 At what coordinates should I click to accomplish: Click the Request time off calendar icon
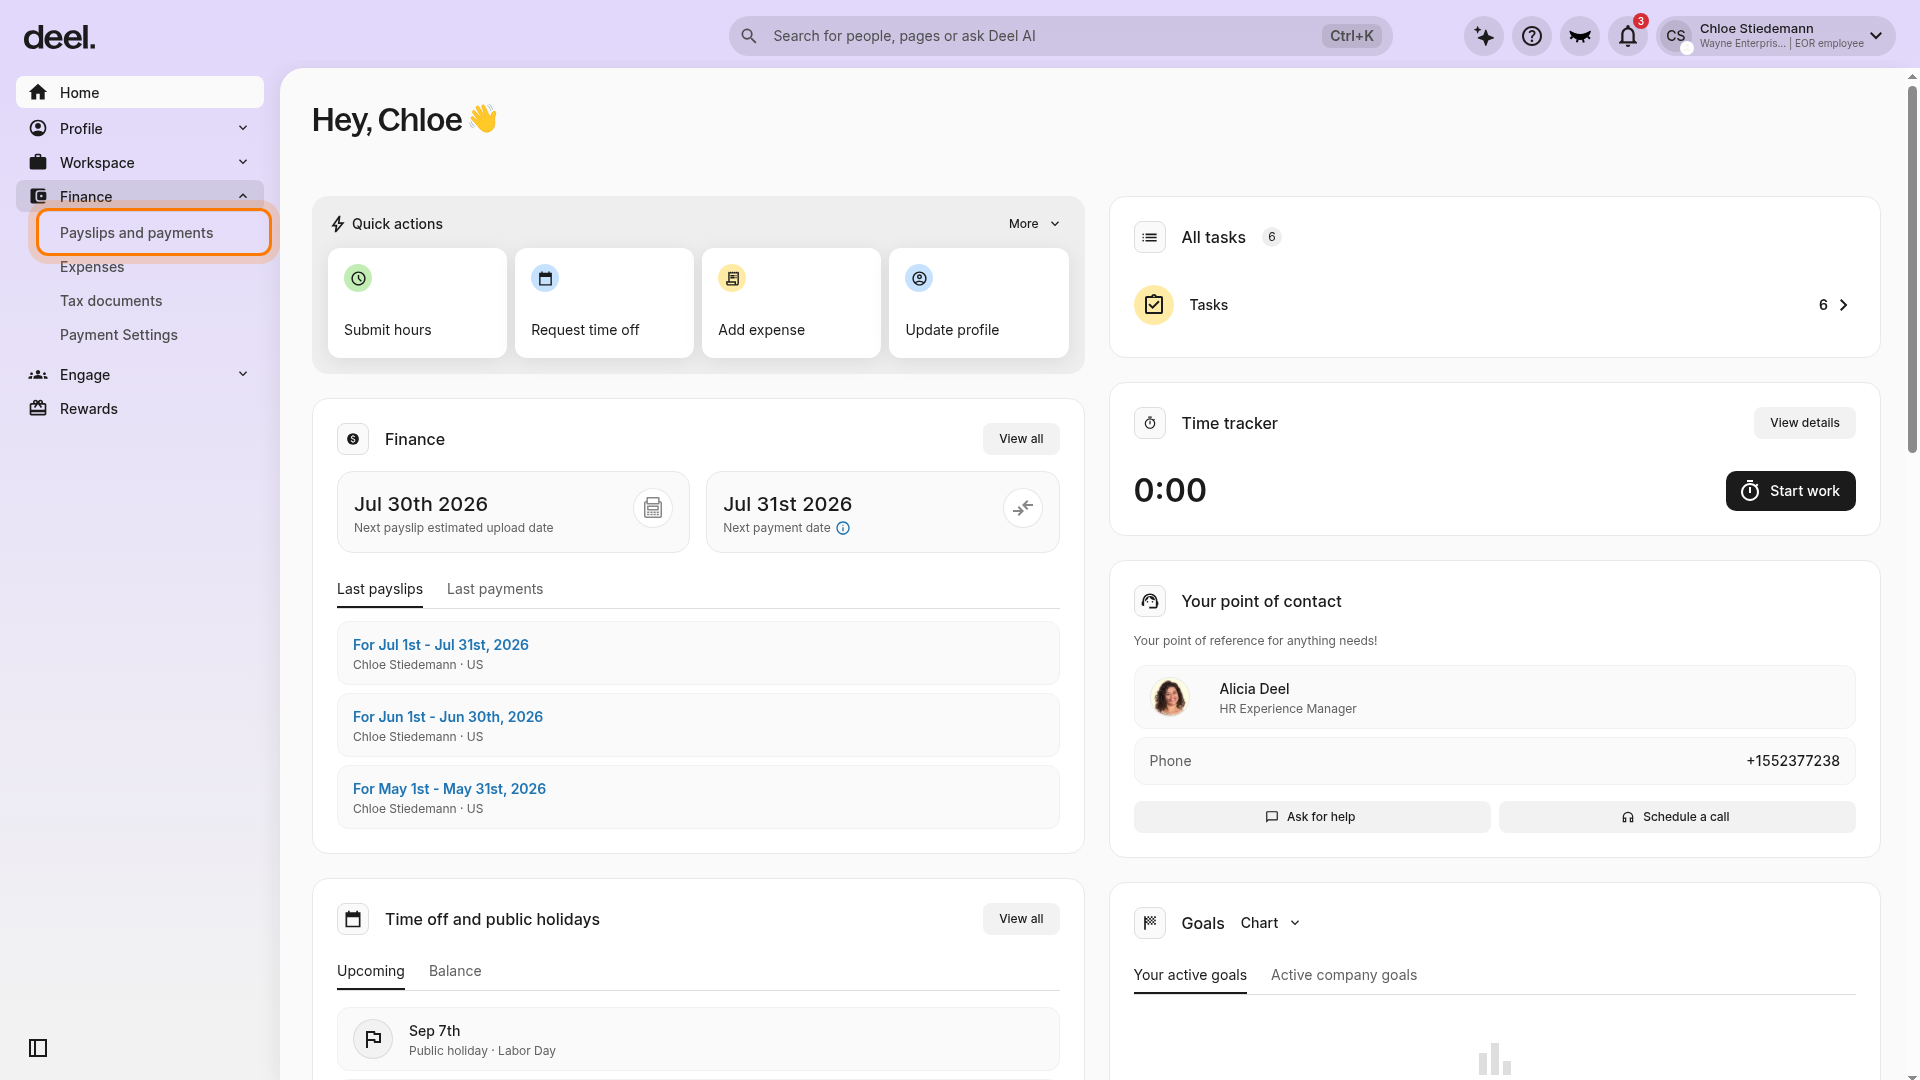[545, 278]
